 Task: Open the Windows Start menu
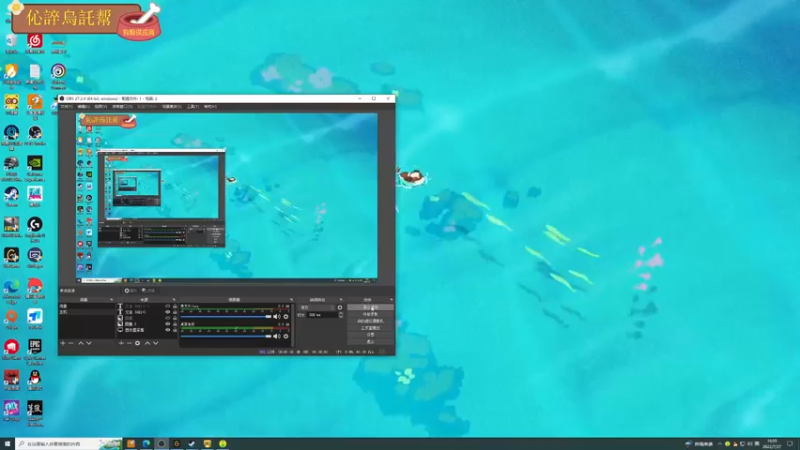click(7, 444)
